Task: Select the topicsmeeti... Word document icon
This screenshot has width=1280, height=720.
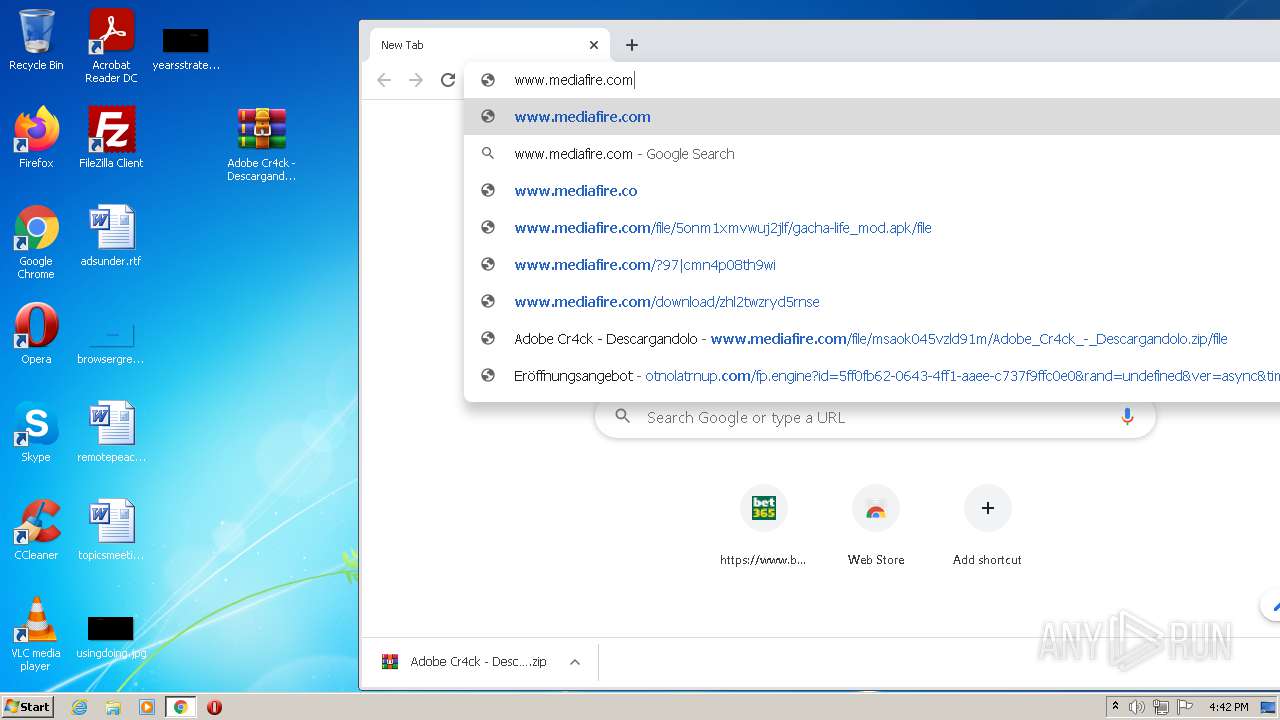Action: coord(111,530)
